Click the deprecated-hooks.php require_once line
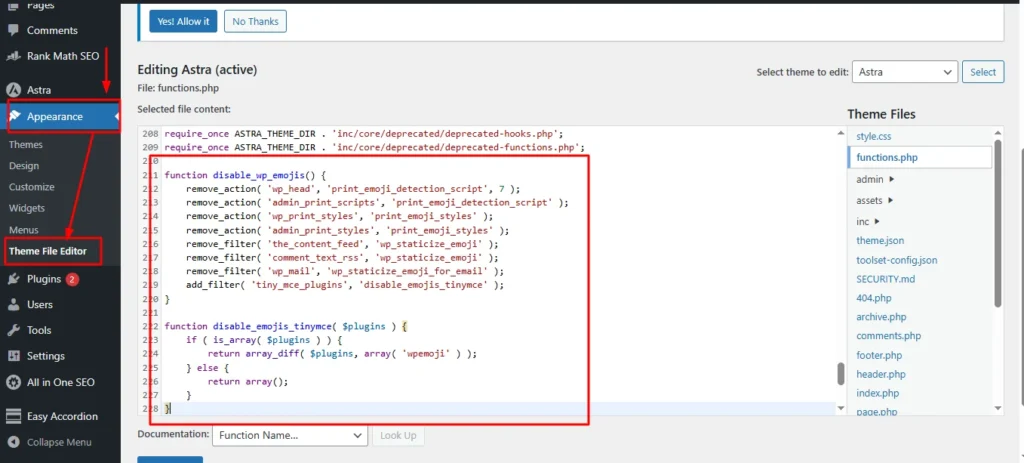Viewport: 1024px width, 463px height. pyautogui.click(x=364, y=133)
